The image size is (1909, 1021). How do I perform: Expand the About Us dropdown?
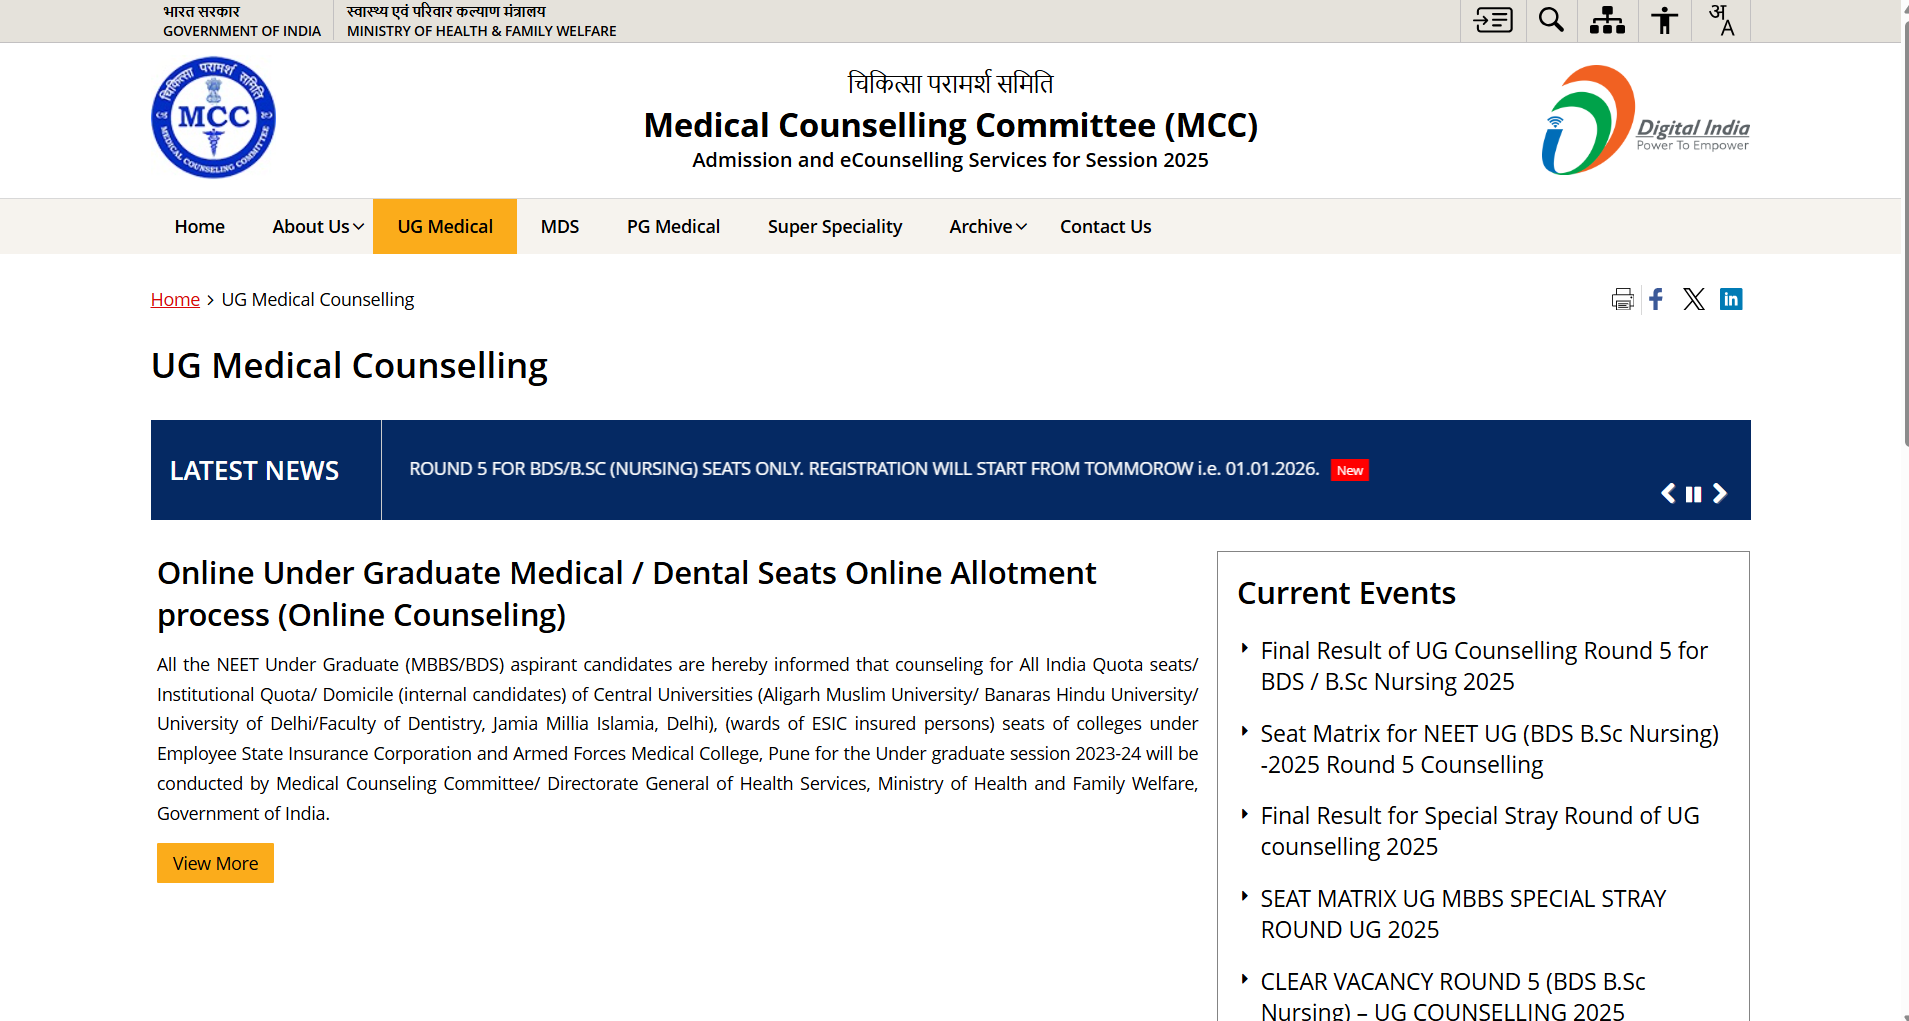pos(317,227)
